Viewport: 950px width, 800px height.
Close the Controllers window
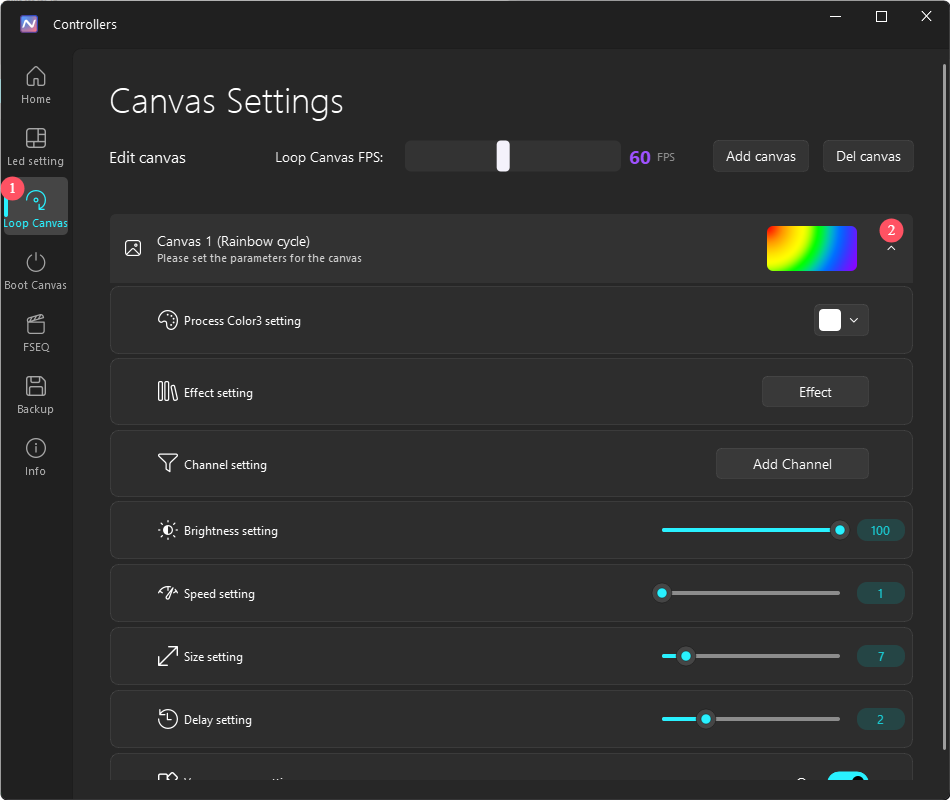(926, 16)
